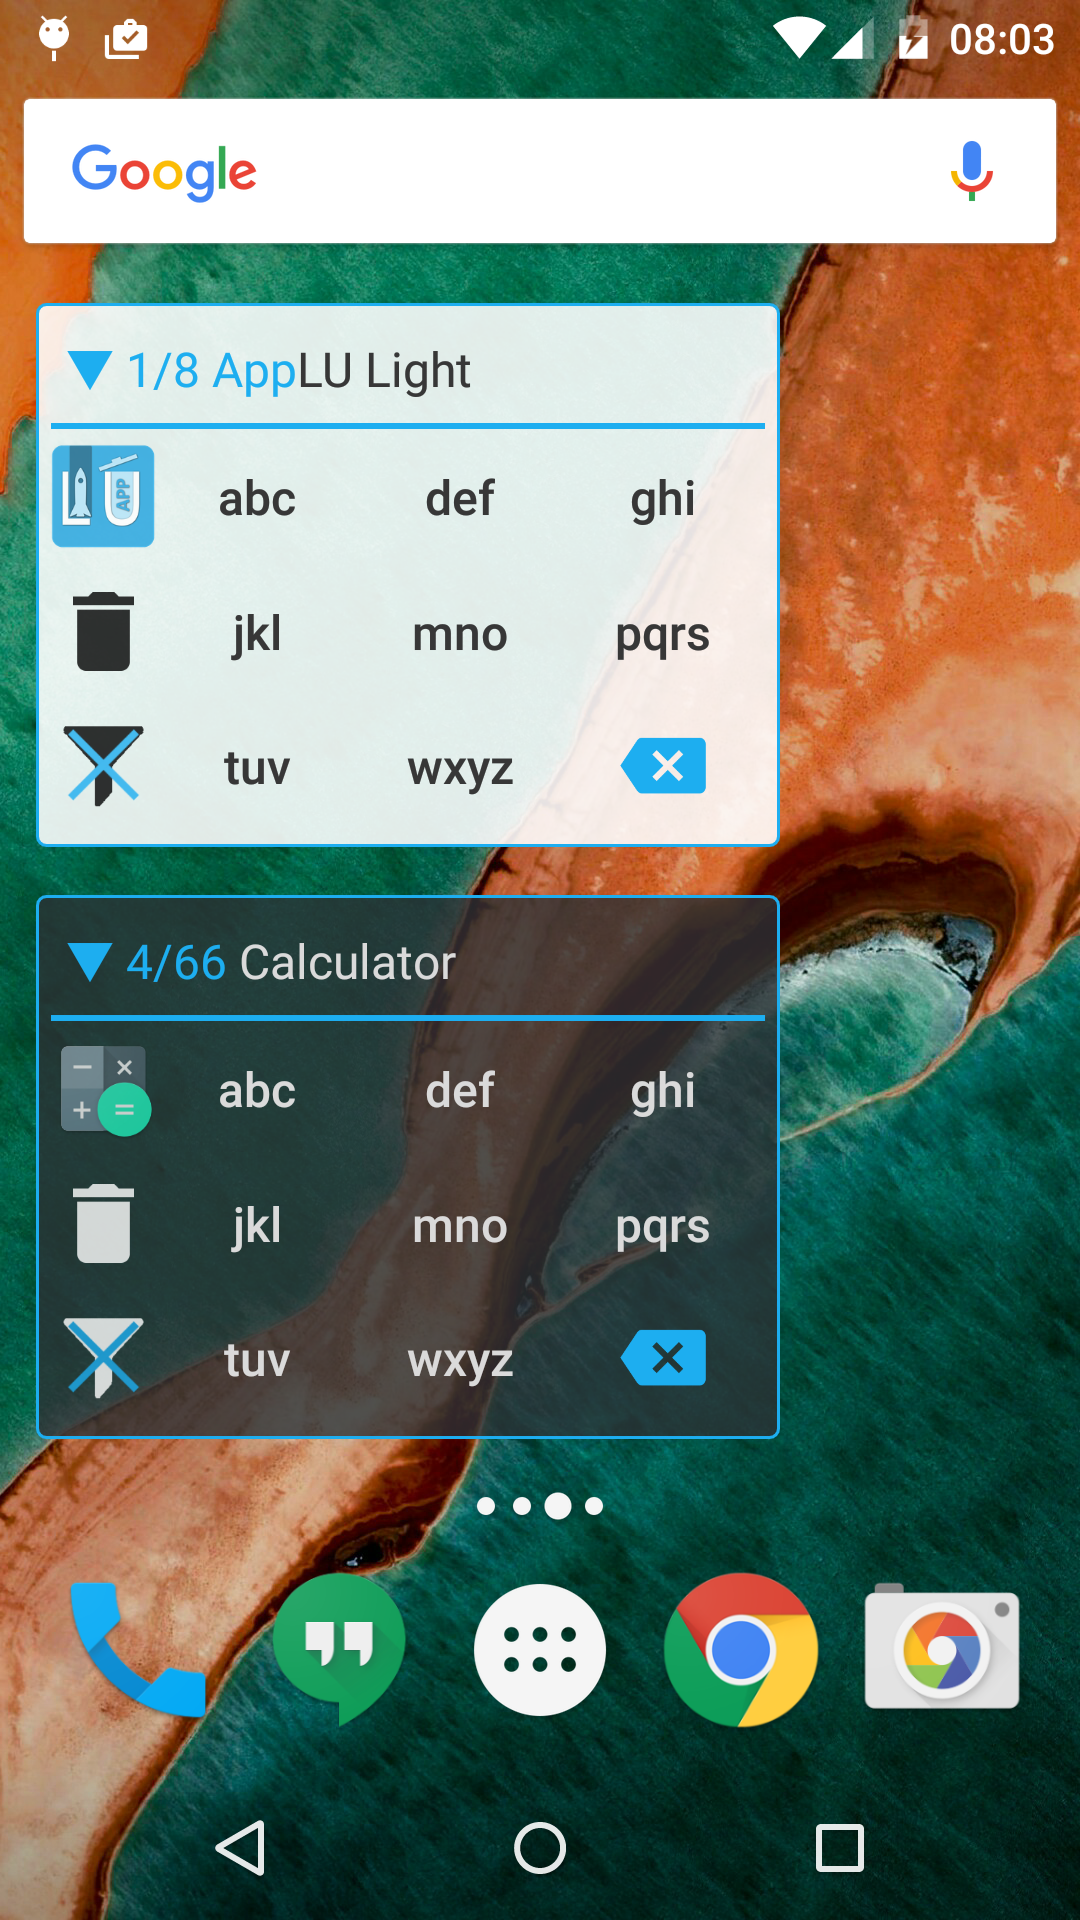Tap the battery status icon
1080x1920 pixels.
(x=913, y=39)
